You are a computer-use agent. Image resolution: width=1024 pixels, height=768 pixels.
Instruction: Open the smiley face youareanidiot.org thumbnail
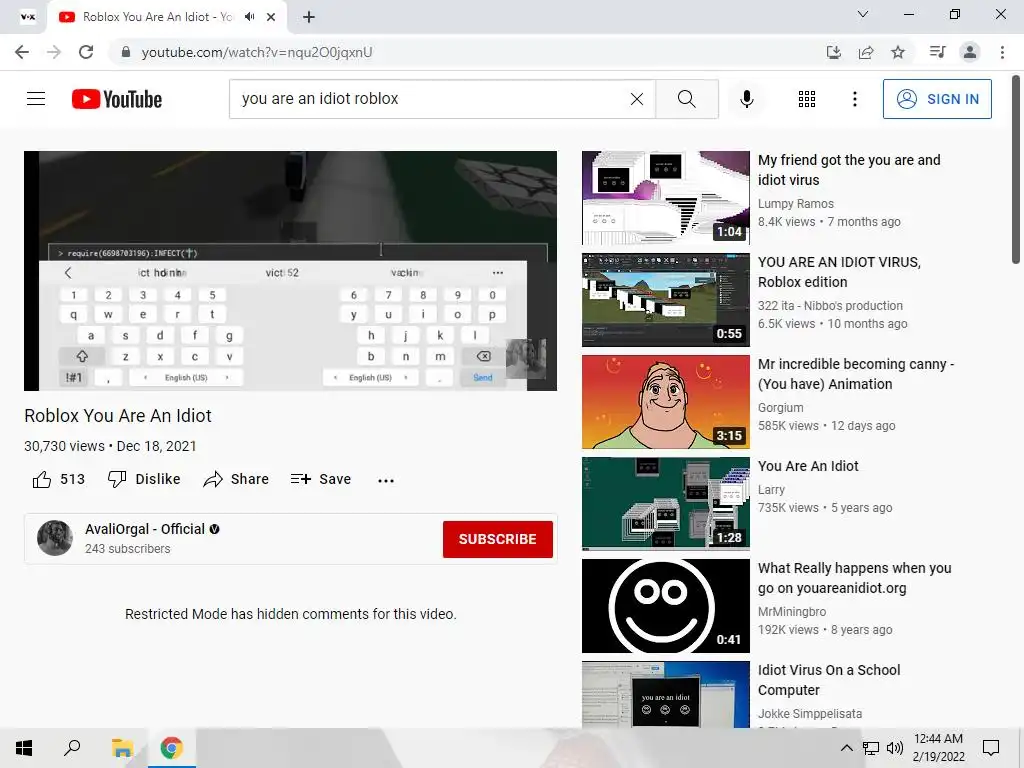click(x=665, y=606)
